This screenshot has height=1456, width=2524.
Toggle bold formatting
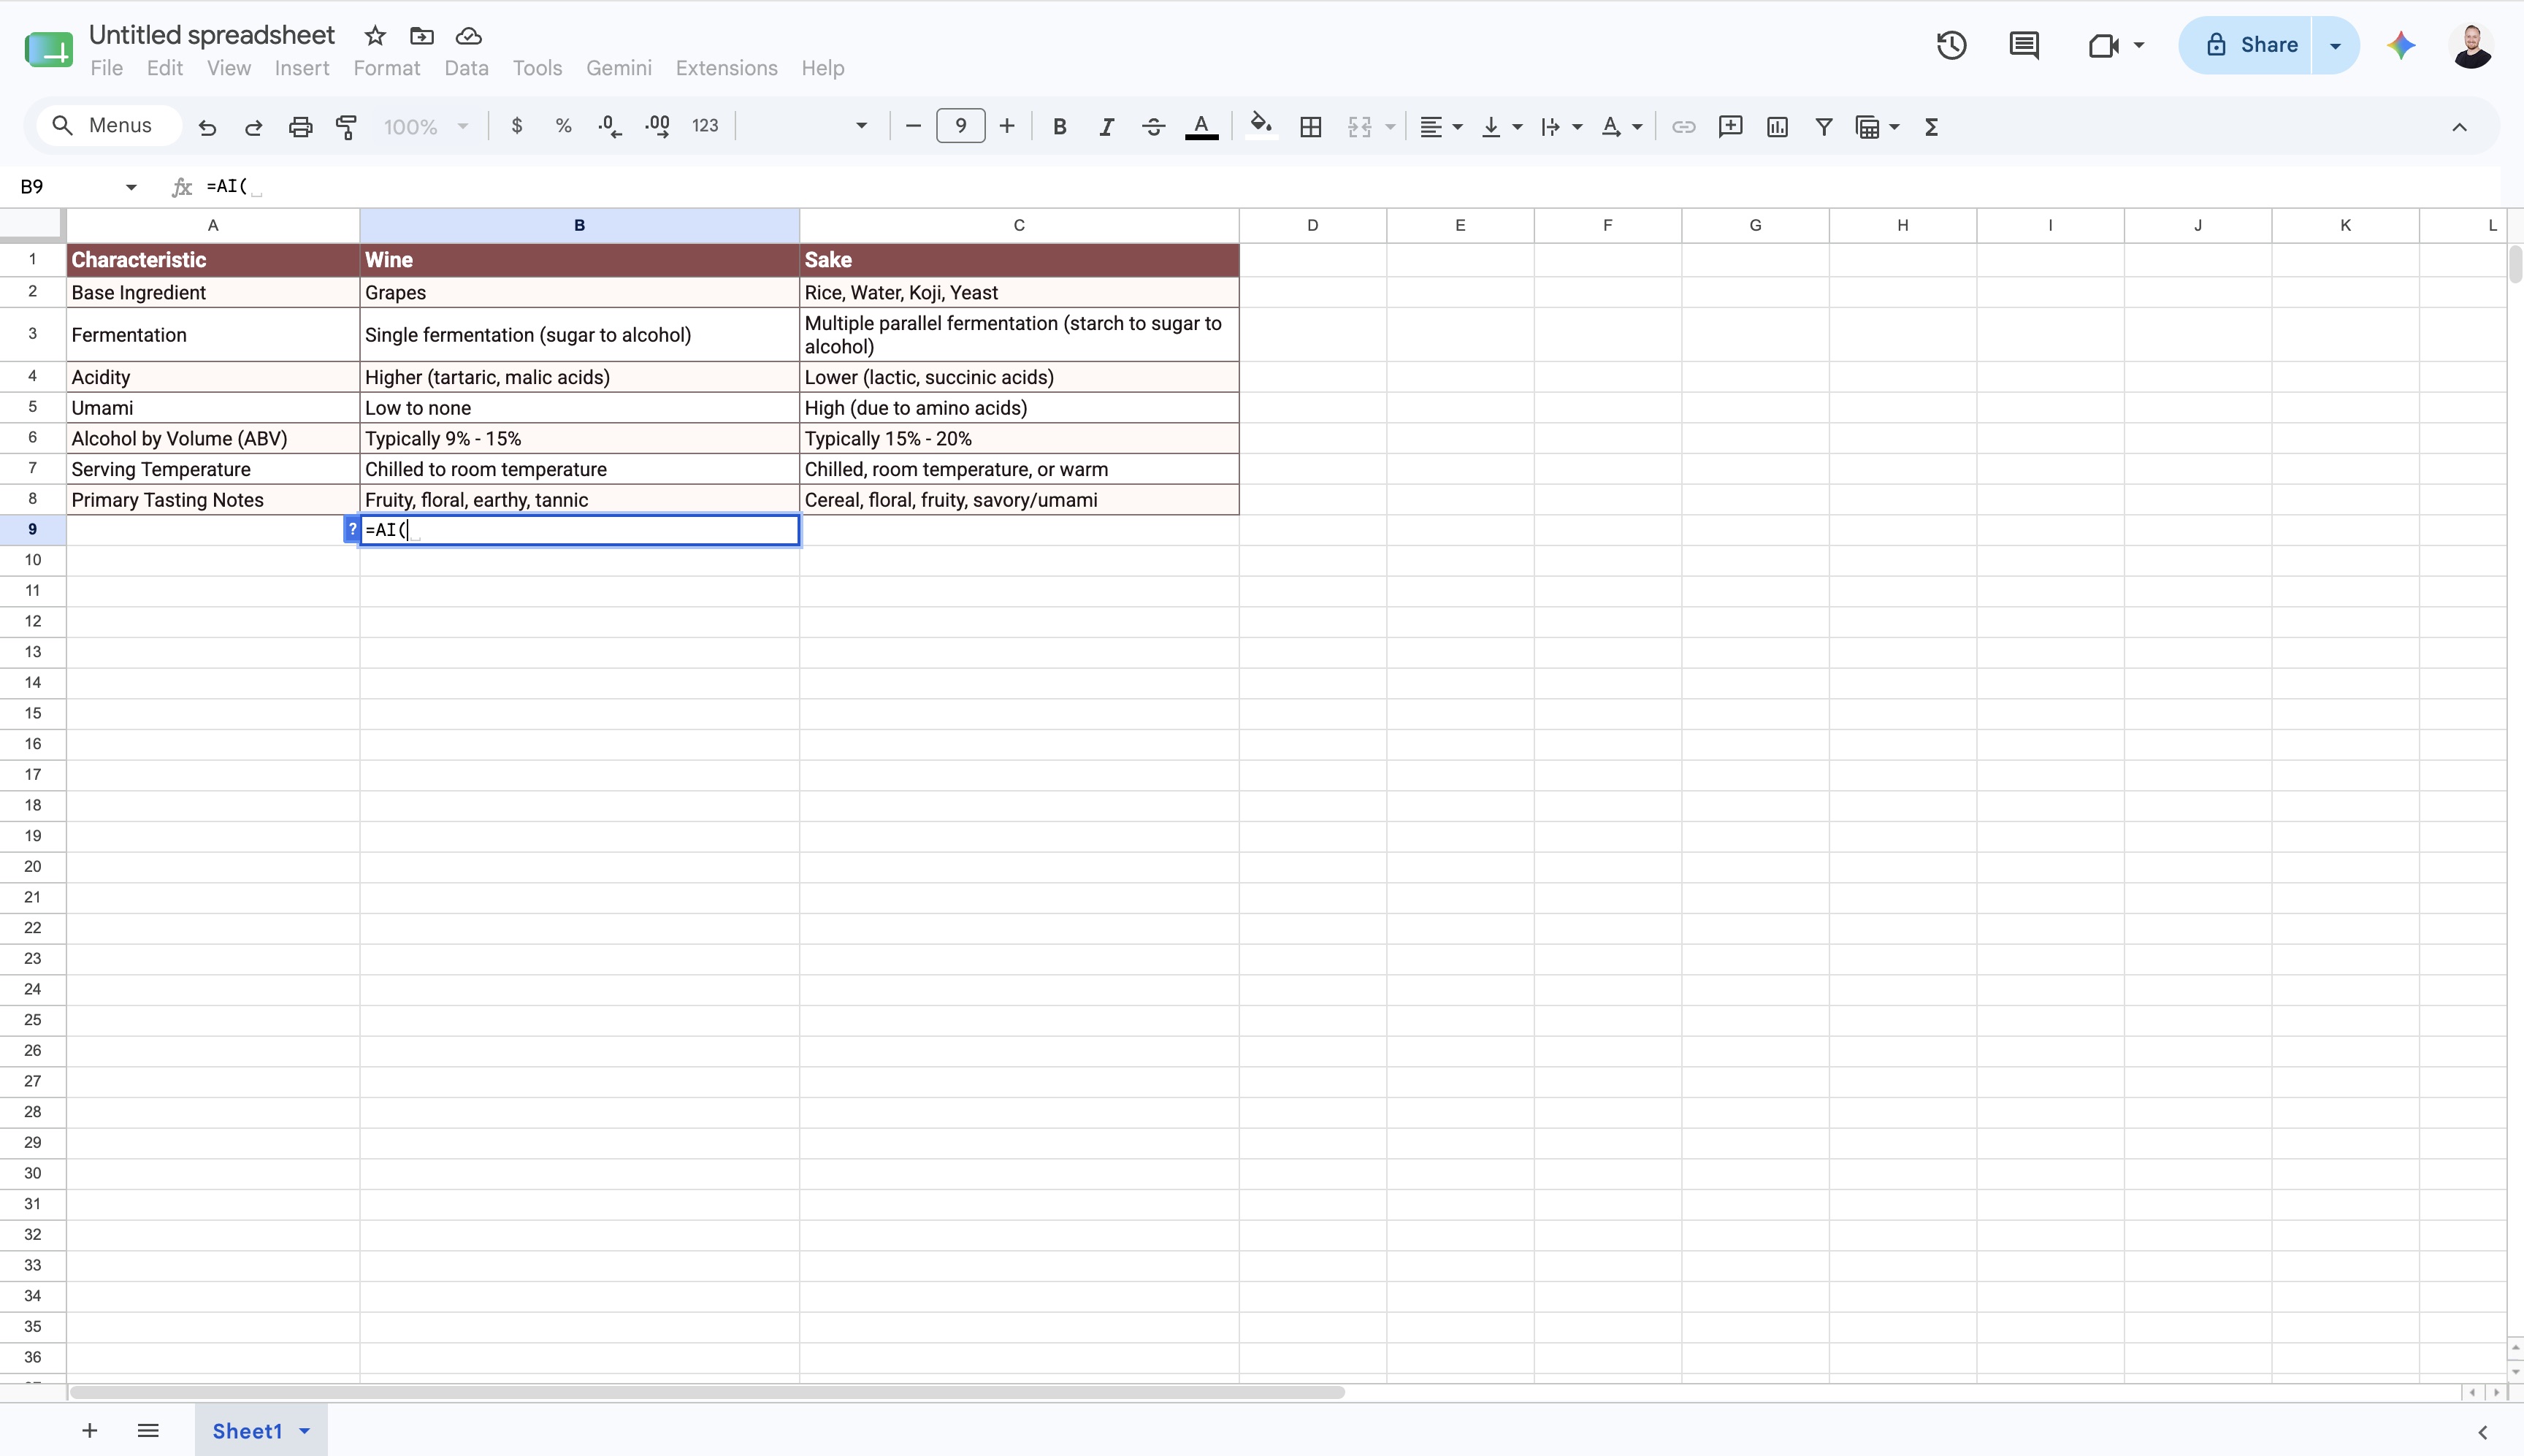click(x=1059, y=127)
